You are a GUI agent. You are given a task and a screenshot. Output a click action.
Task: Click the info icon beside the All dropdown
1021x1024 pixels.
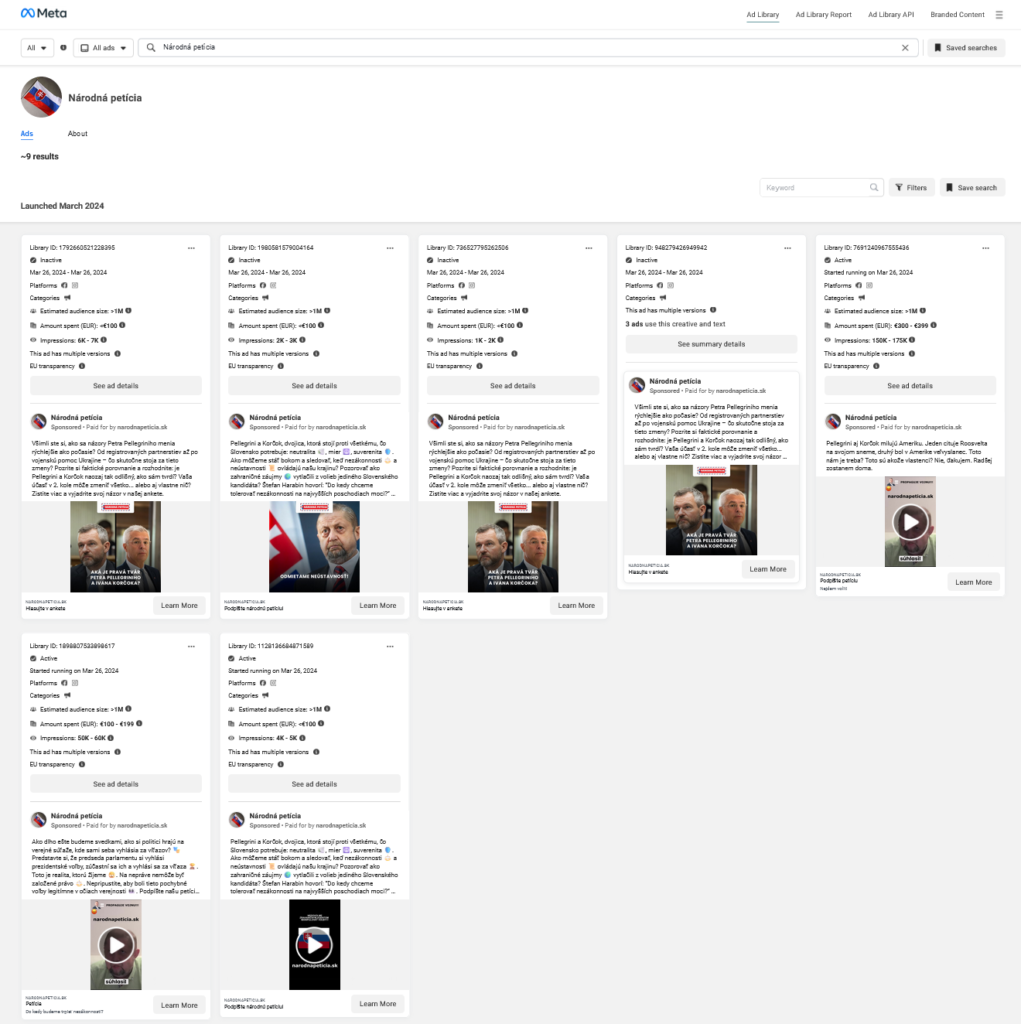coord(63,48)
